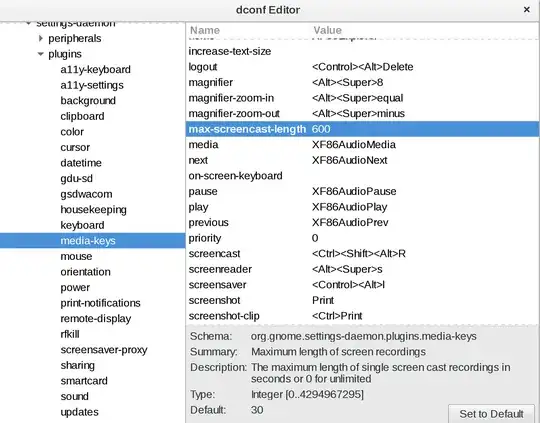Edit the <Control><Alt>Delete value
The width and height of the screenshot is (540, 423).
(x=363, y=67)
